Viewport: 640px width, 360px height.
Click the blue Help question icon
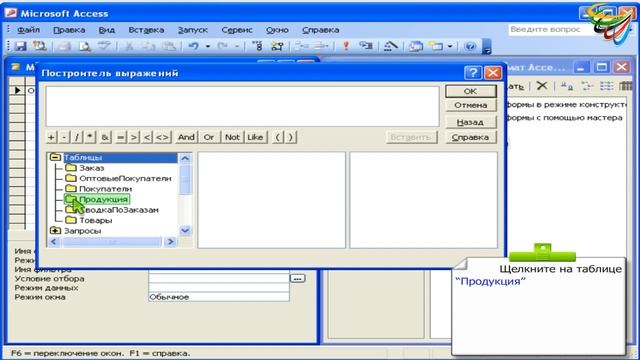tap(470, 46)
